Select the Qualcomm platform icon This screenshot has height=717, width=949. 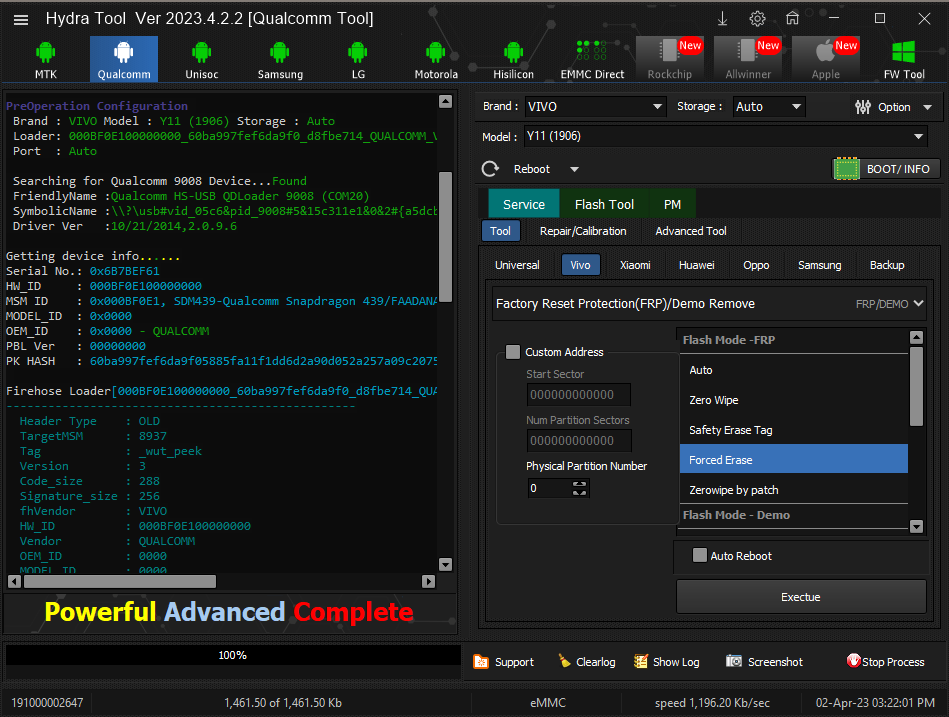tap(124, 59)
